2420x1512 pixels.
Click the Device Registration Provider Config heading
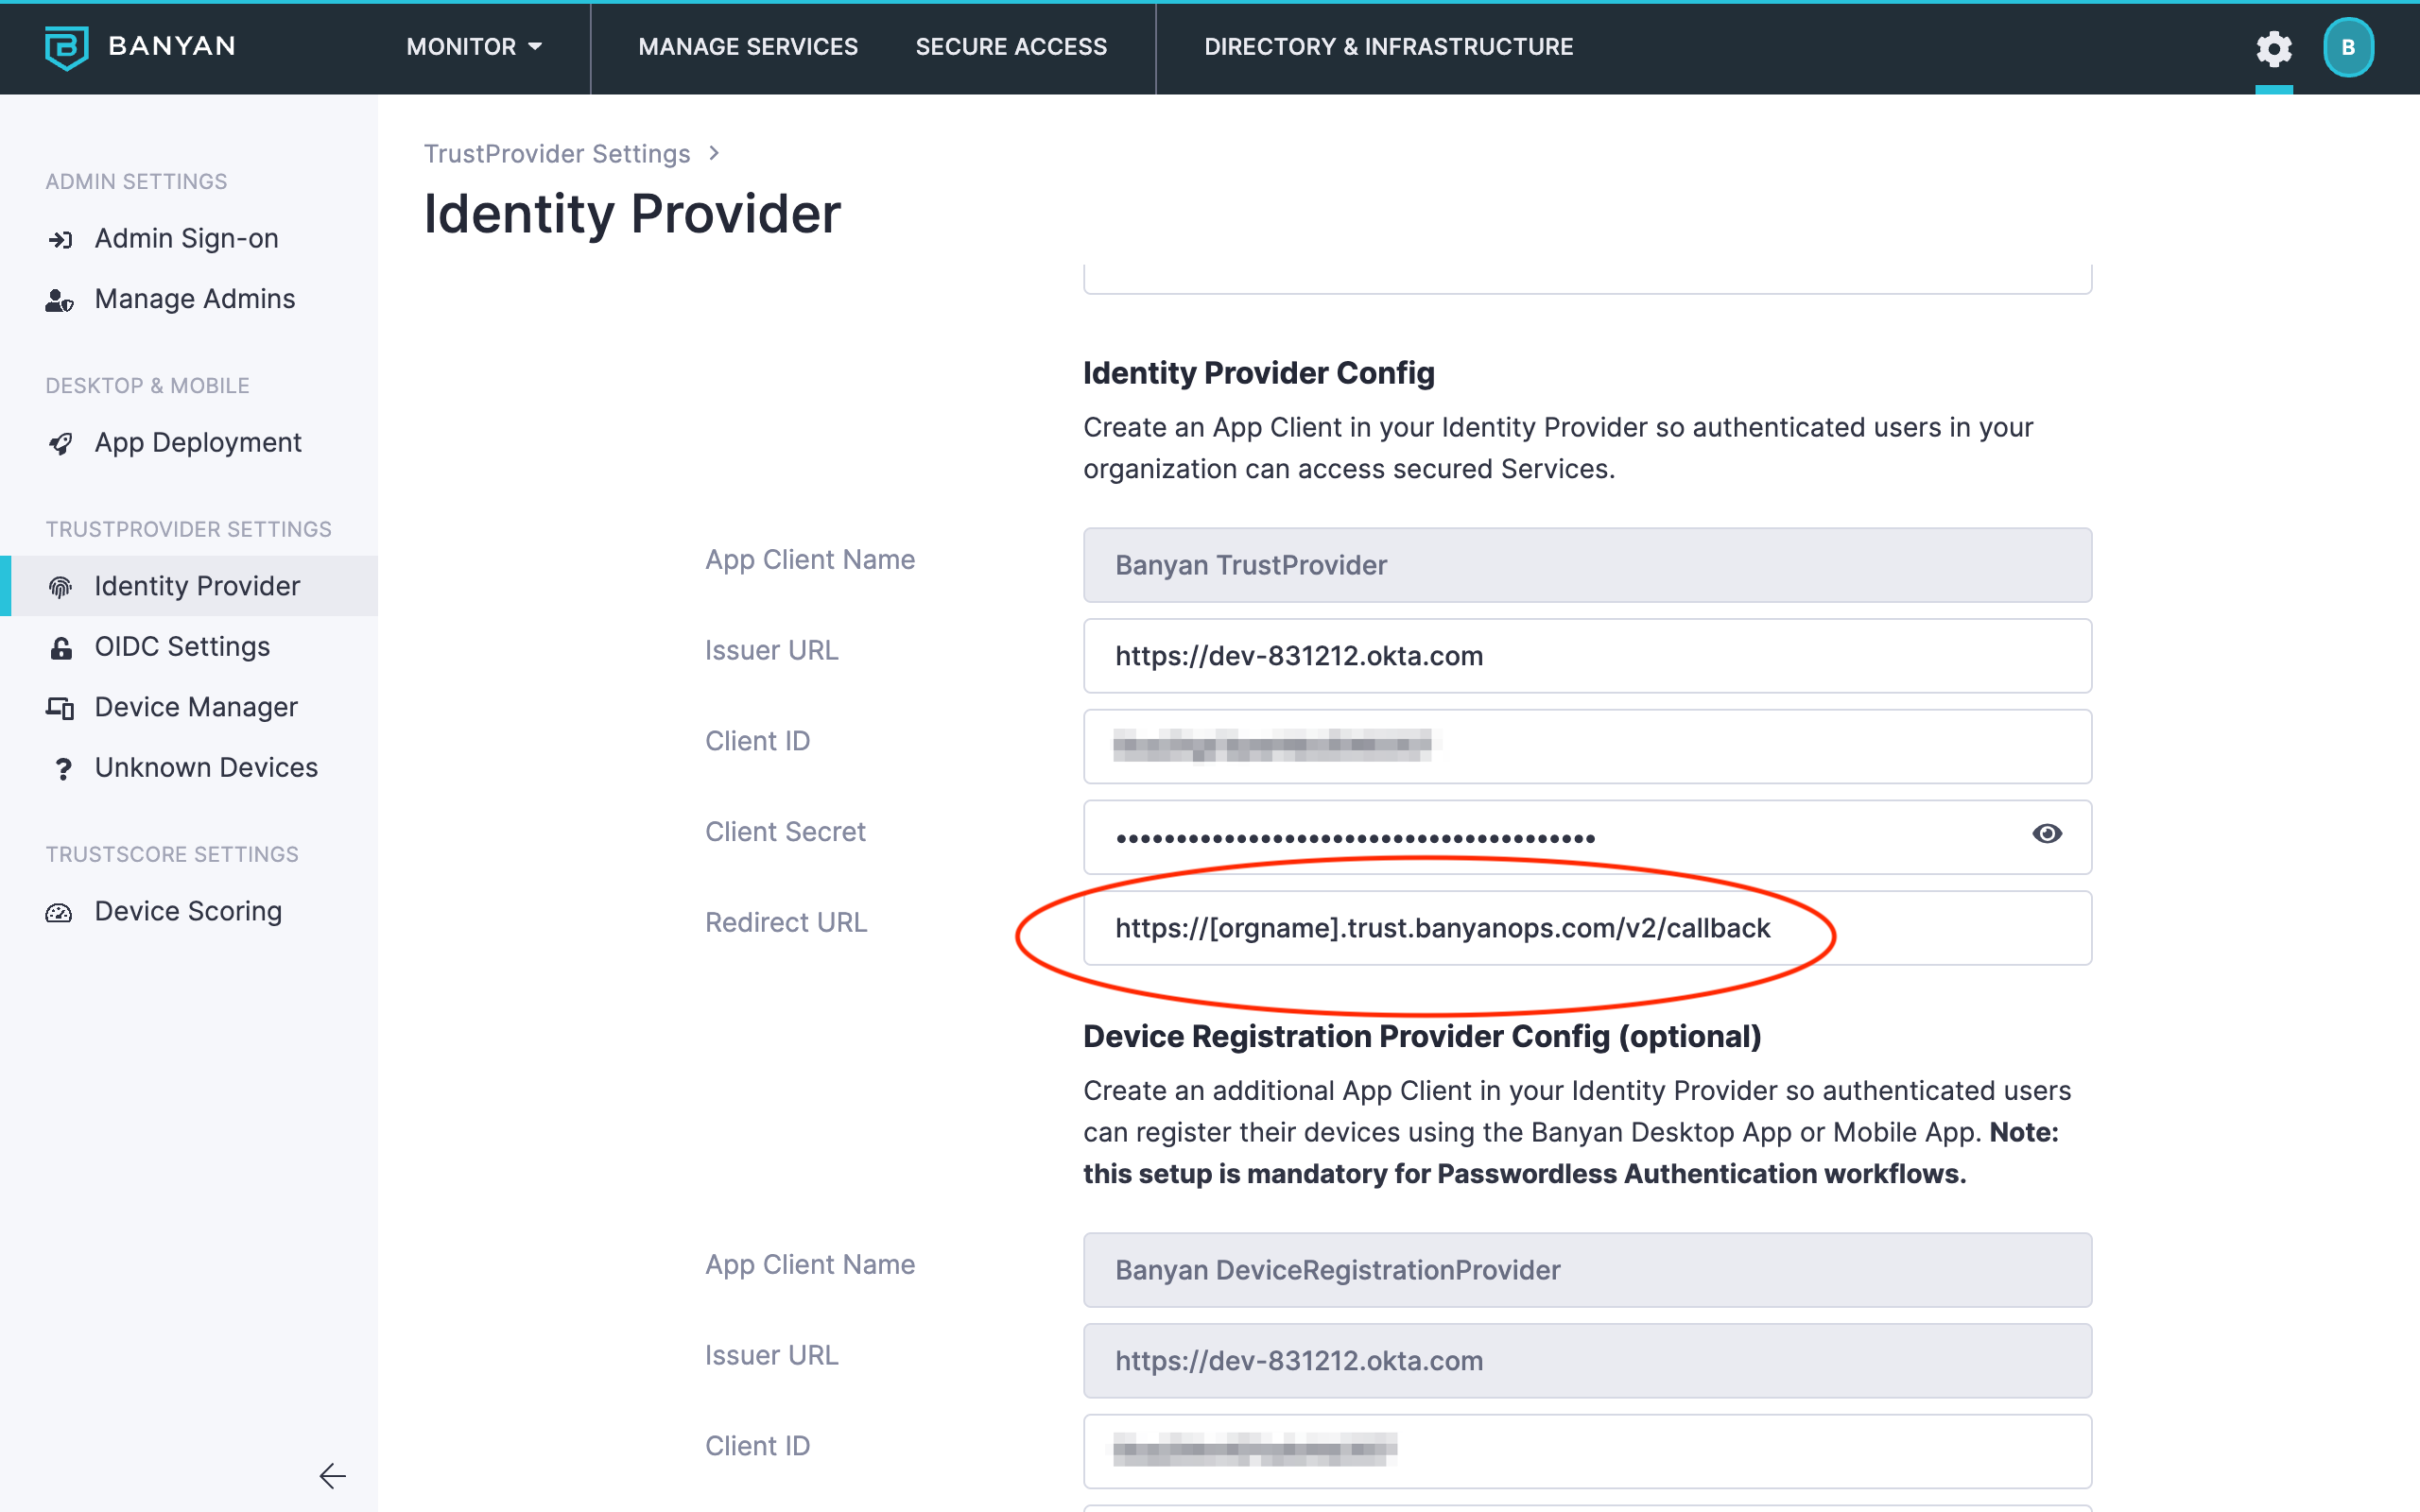(1422, 1037)
